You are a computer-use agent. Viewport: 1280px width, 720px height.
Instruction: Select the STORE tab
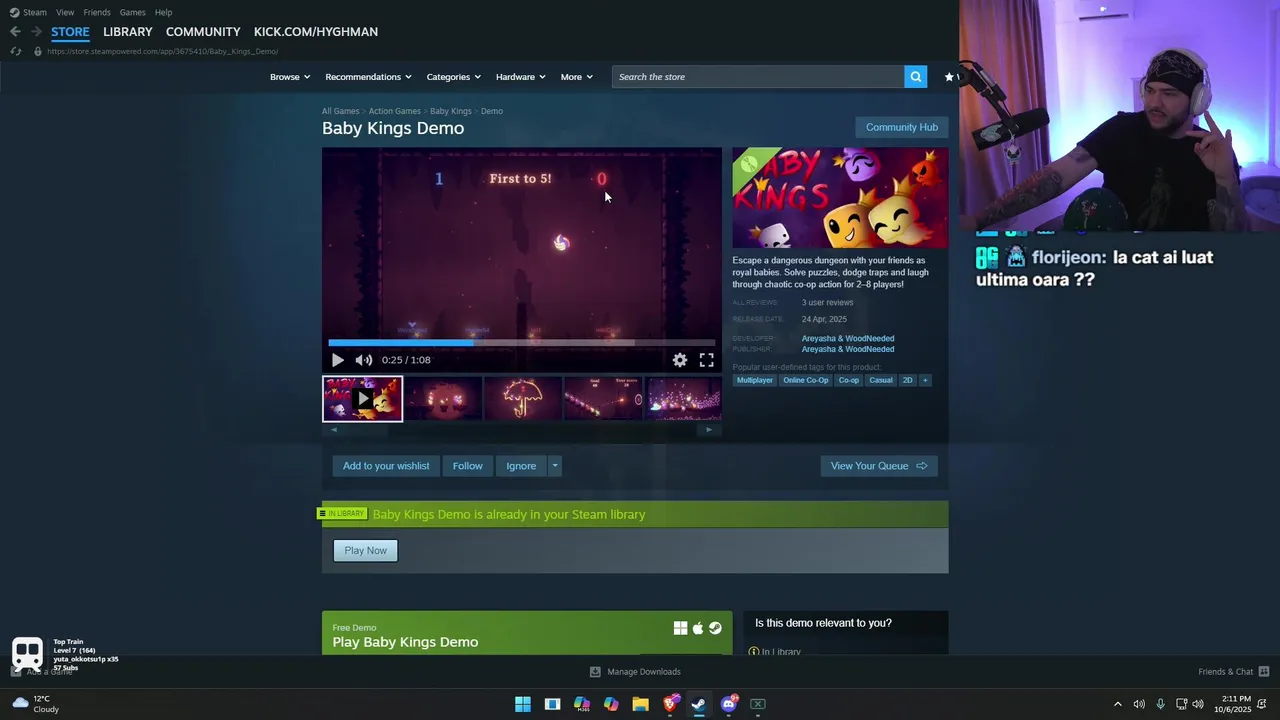pos(70,32)
